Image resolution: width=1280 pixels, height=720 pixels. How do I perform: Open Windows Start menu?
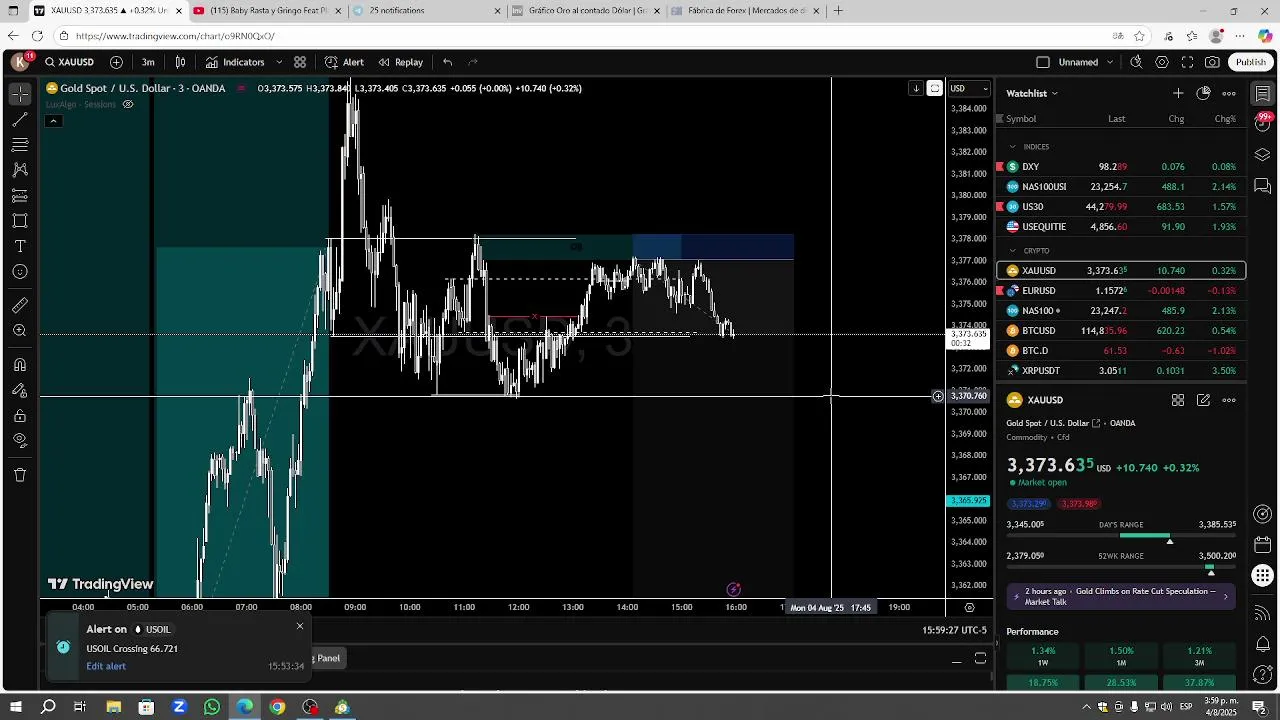click(x=15, y=707)
